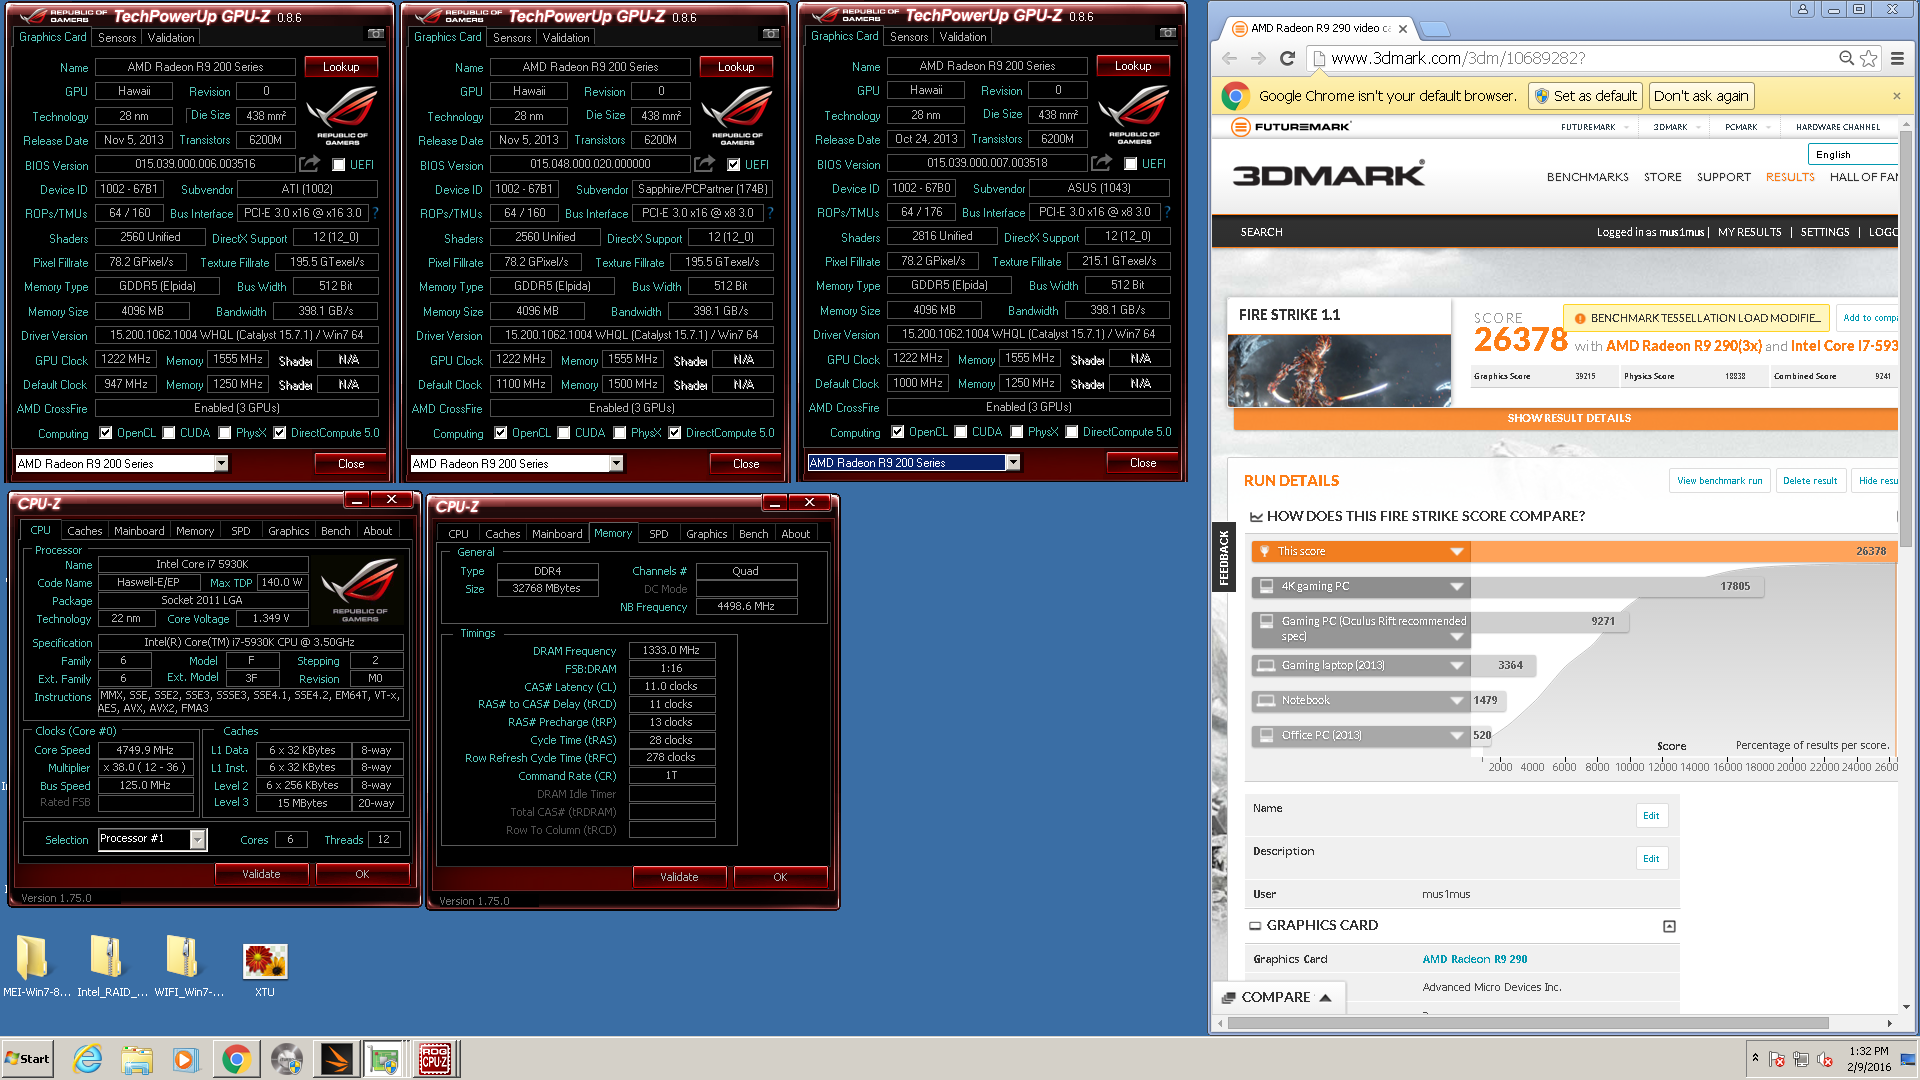The width and height of the screenshot is (1920, 1080).
Task: Toggle DirectCompute 5.0 checkbox in third GPU-Z
Action: 1072,432
